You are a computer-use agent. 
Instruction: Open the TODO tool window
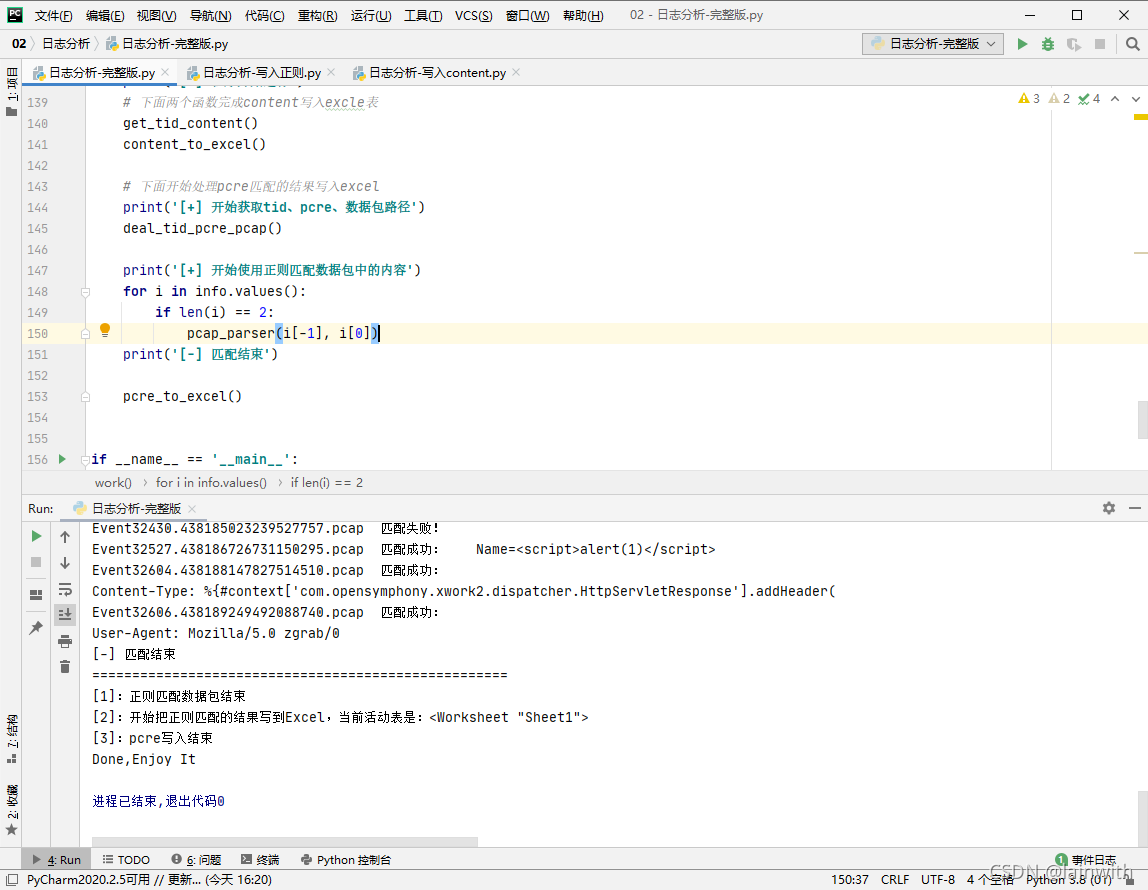pyautogui.click(x=126, y=859)
